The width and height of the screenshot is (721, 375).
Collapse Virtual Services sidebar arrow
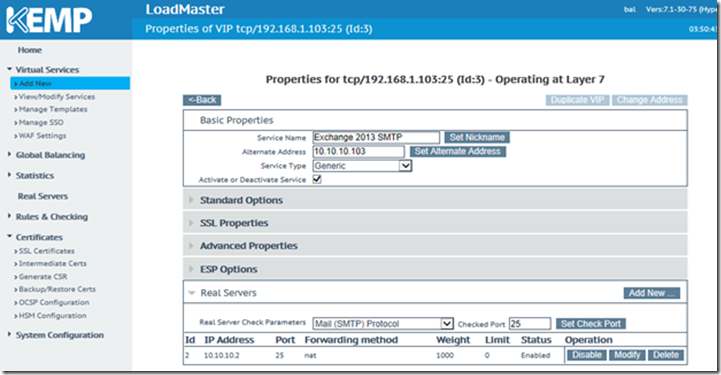coord(9,69)
